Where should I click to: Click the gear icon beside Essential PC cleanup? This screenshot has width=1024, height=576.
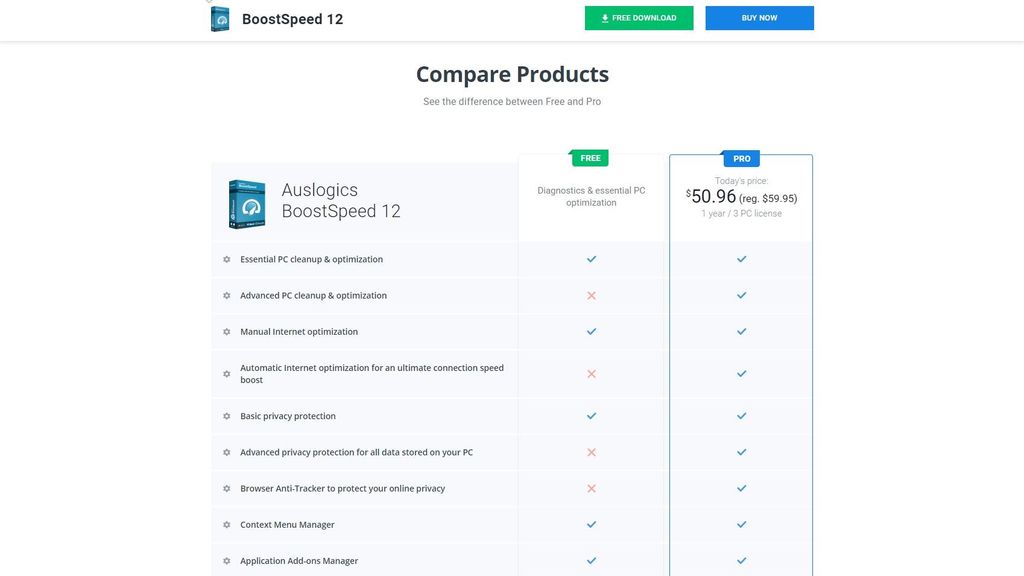click(x=226, y=259)
